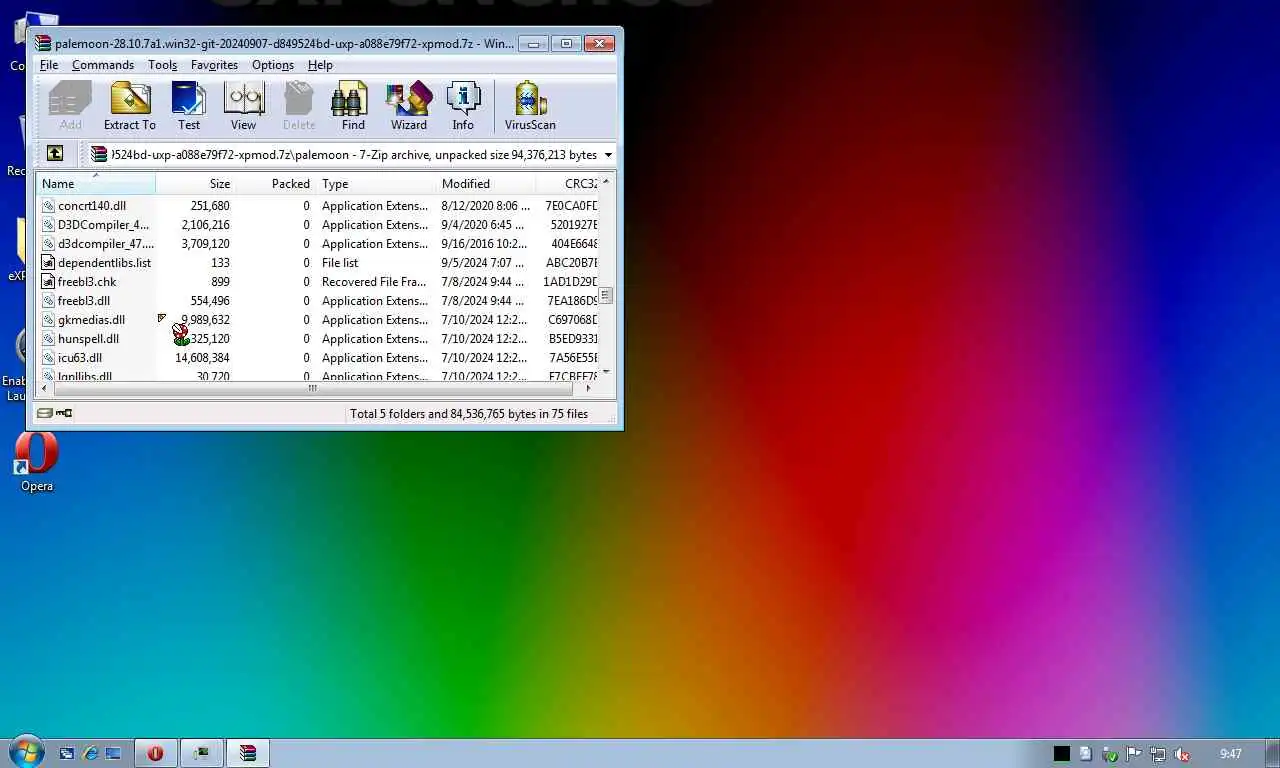The height and width of the screenshot is (768, 1280).
Task: Switch to Opera taskbar button
Action: (155, 753)
